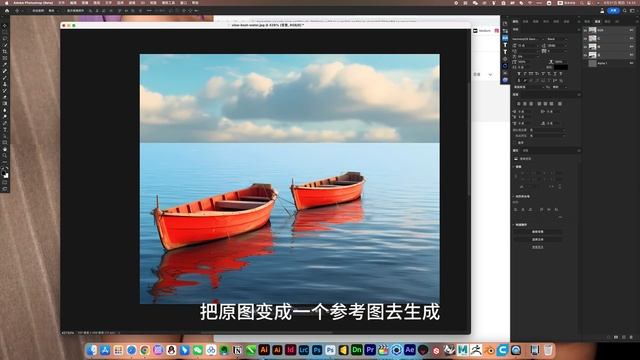Open the 增效工具 menu

click(169, 2)
